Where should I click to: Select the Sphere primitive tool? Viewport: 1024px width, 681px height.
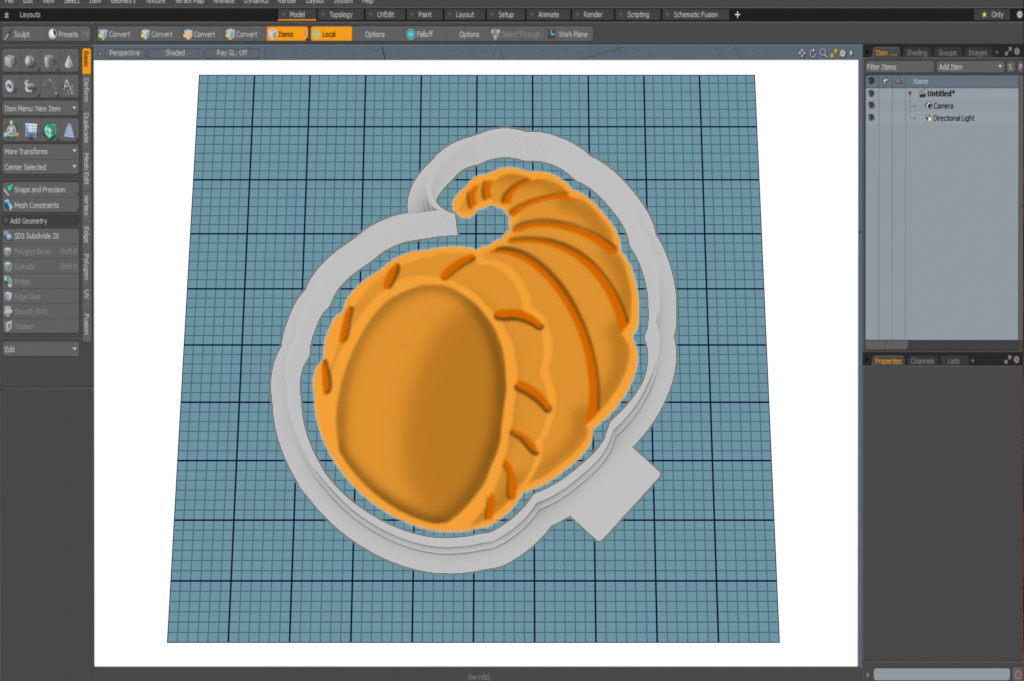(29, 62)
